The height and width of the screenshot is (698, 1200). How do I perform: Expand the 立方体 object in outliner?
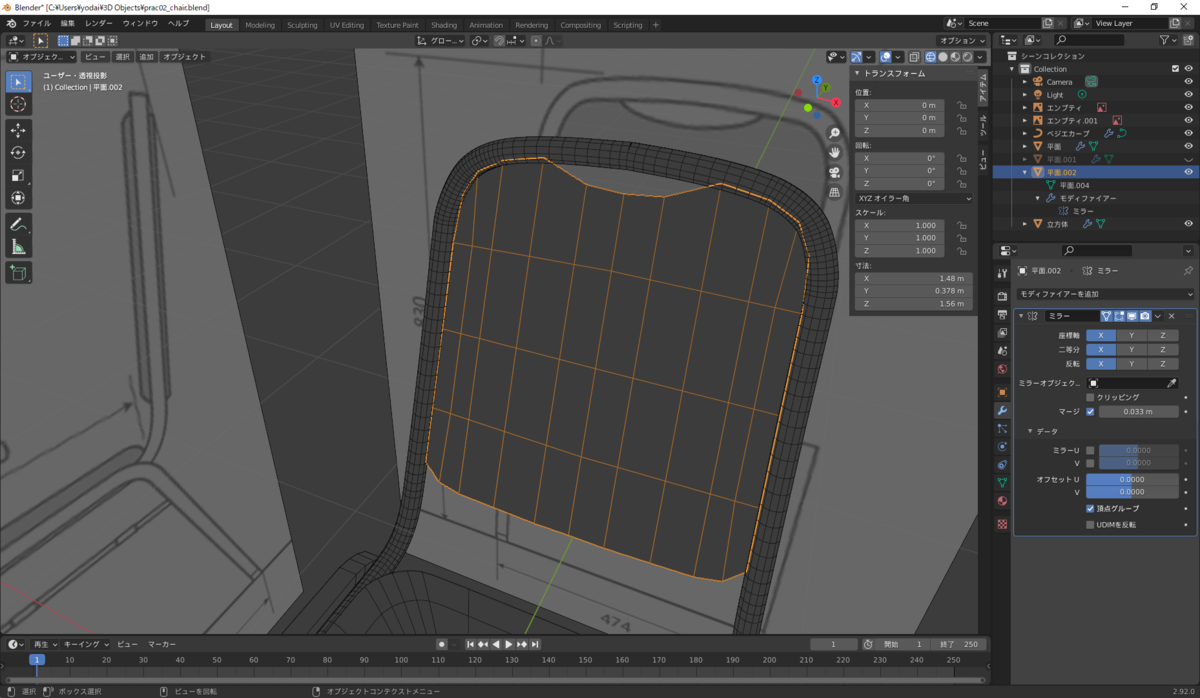point(1025,224)
